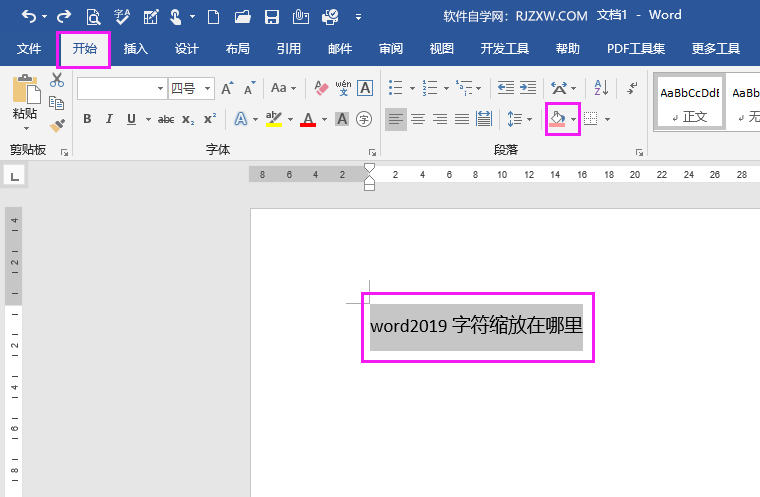The width and height of the screenshot is (760, 497).
Task: Open the font name combo box dropdown
Action: pos(160,88)
